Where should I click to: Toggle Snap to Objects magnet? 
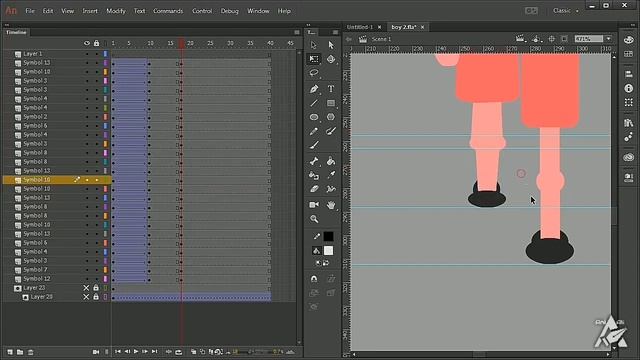coord(313,279)
